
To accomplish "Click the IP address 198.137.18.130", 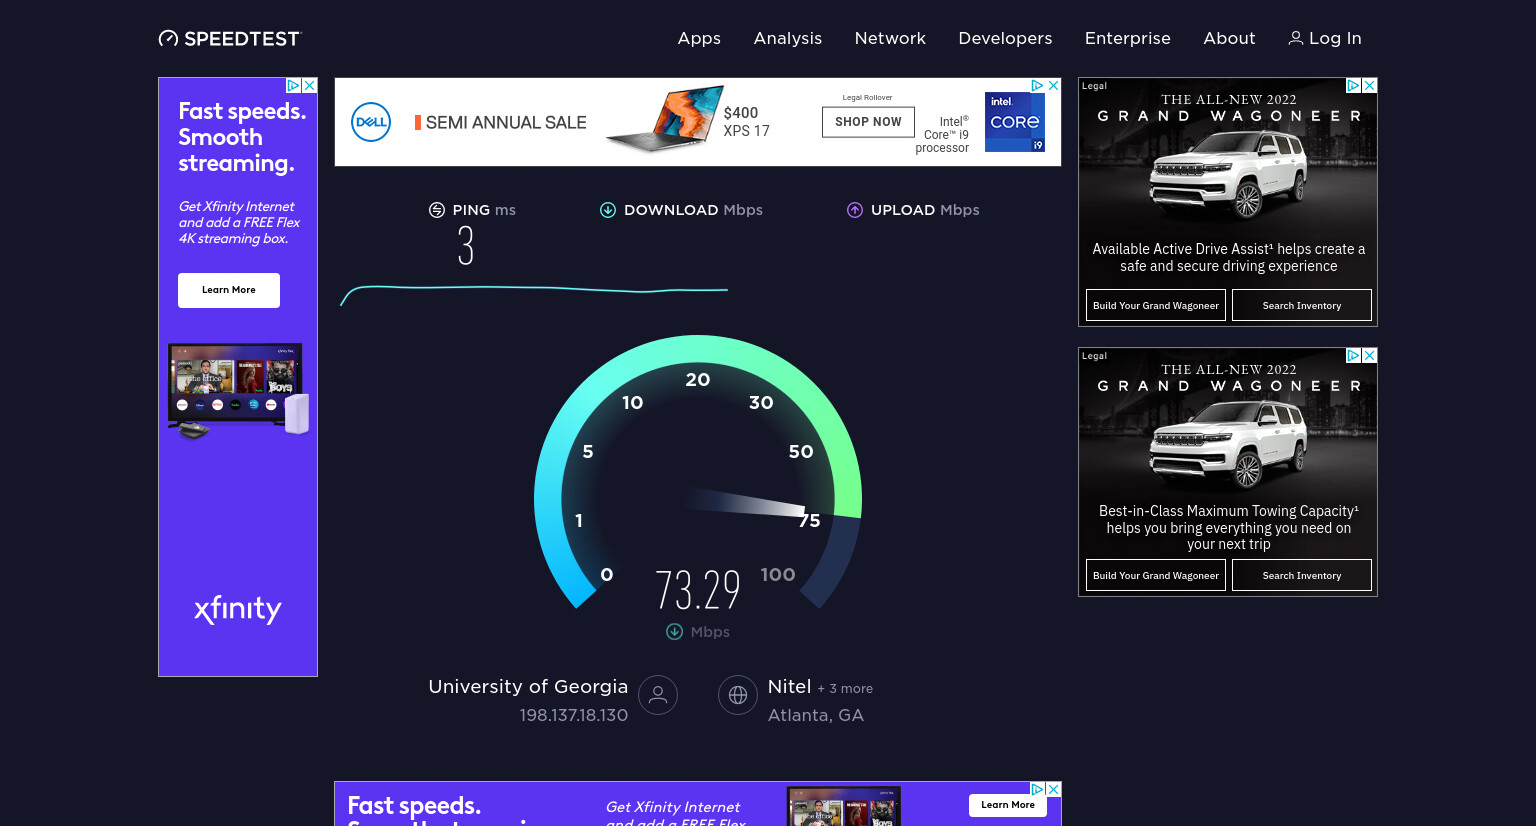I will point(574,715).
